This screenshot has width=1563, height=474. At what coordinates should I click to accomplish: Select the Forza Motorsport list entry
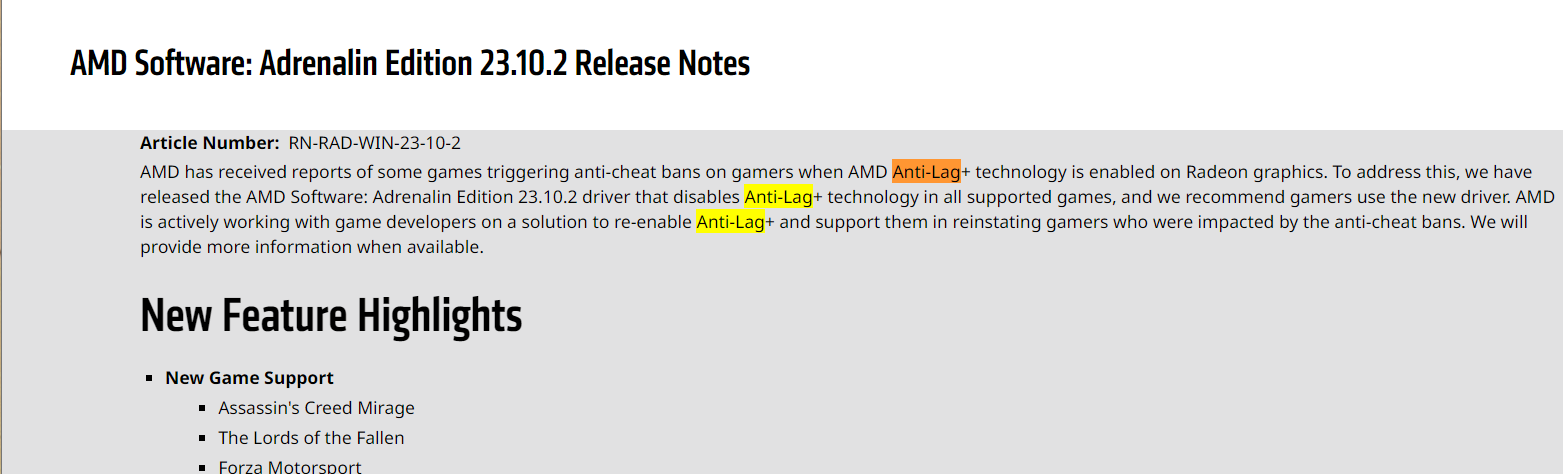pyautogui.click(x=290, y=467)
